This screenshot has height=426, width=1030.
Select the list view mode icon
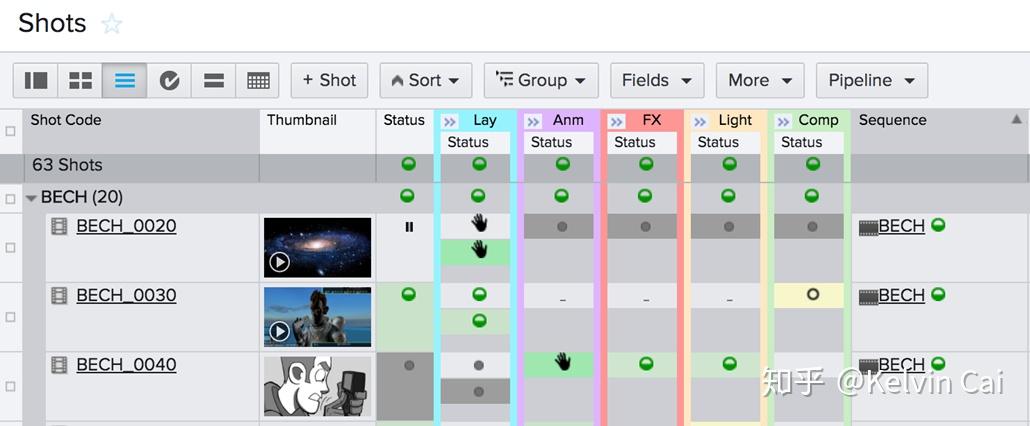pos(124,81)
